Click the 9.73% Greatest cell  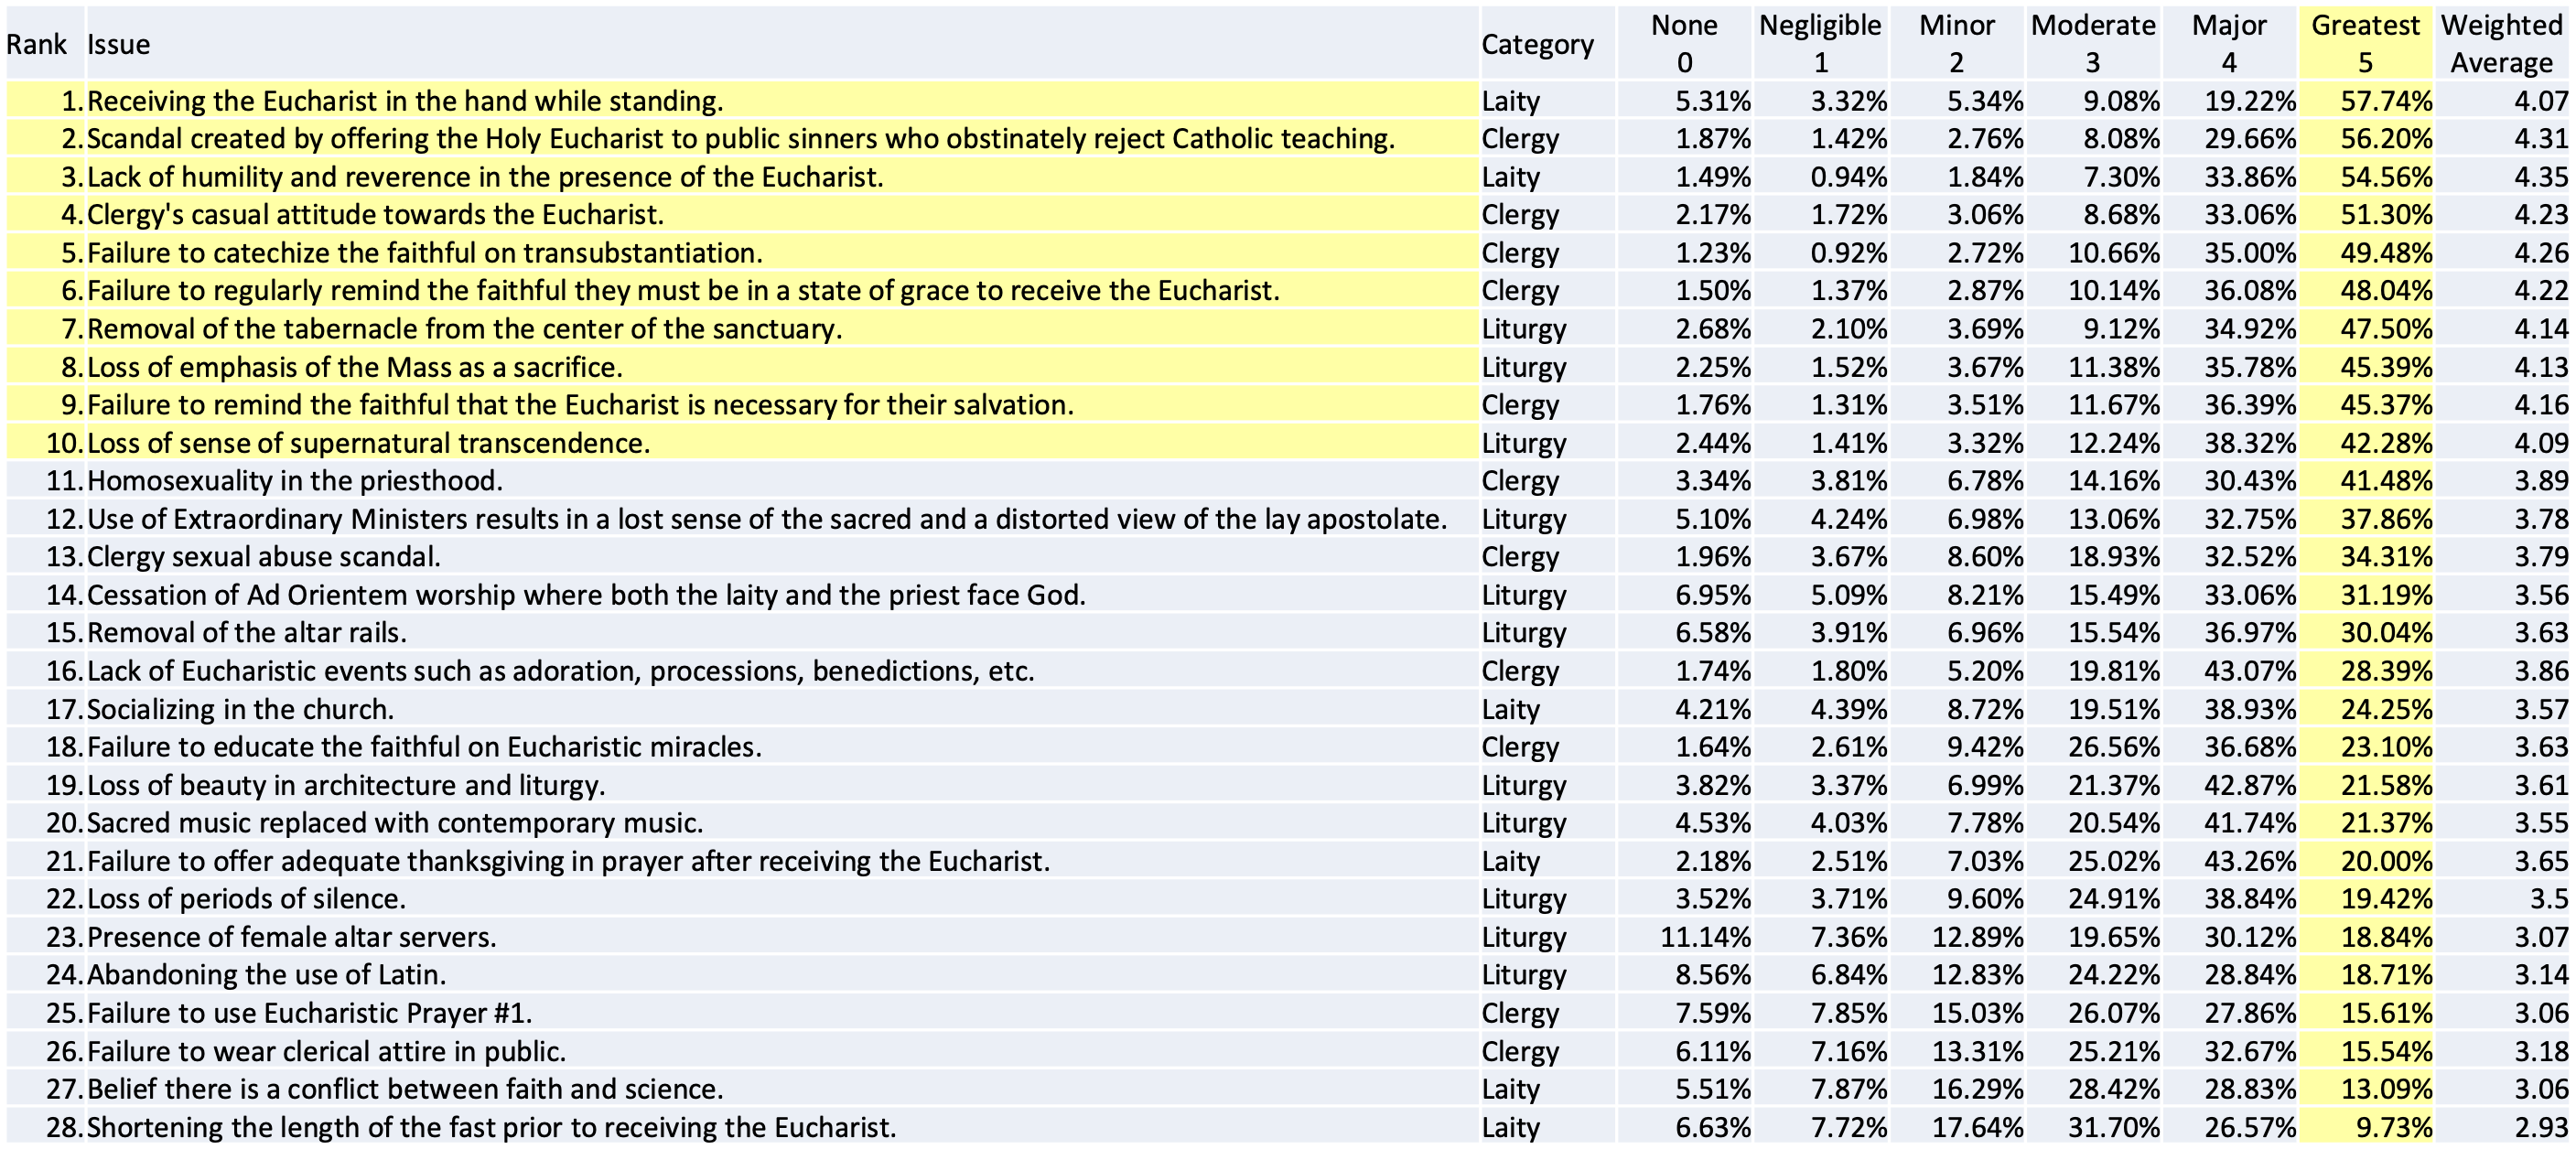tap(2394, 1127)
